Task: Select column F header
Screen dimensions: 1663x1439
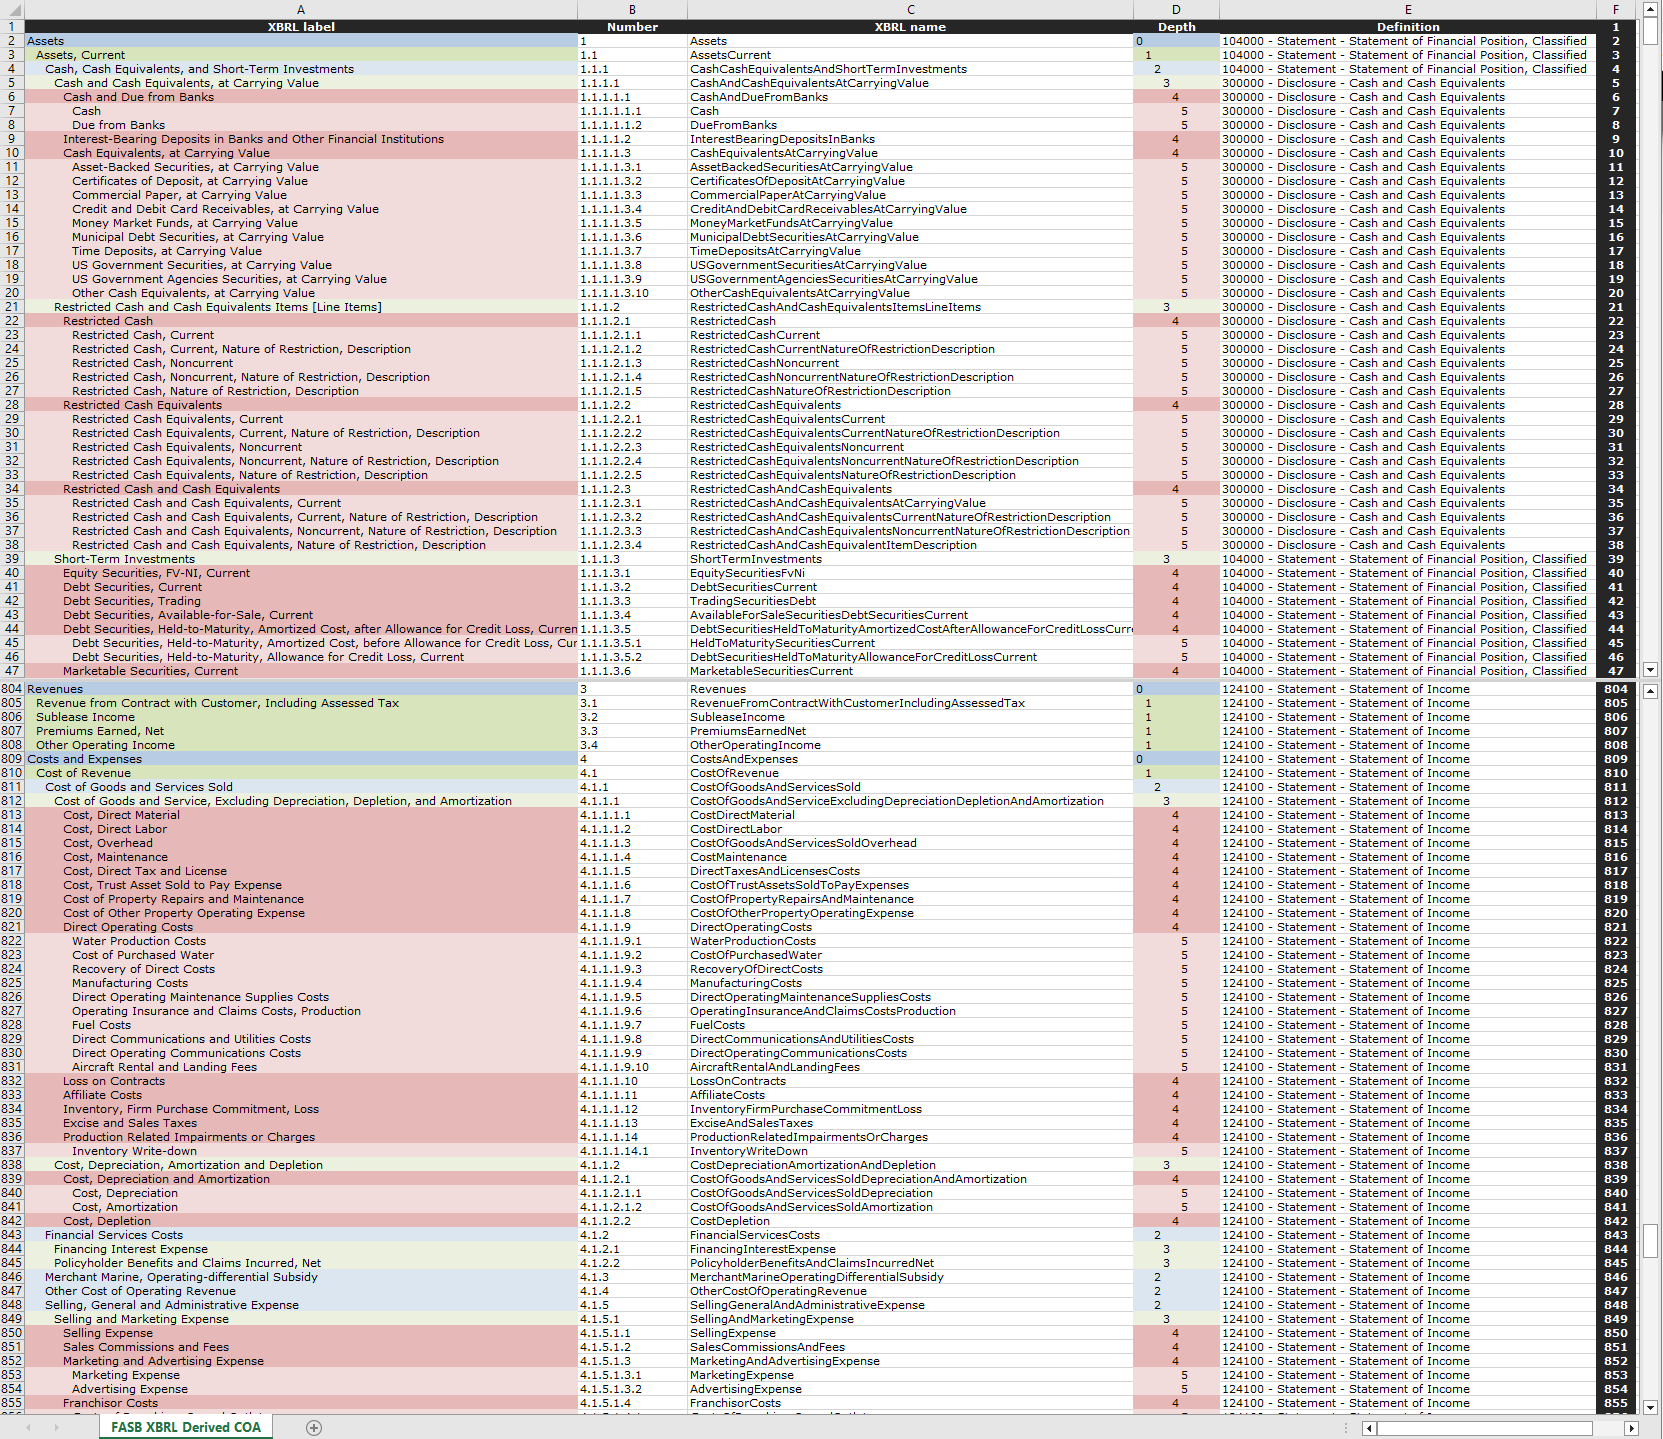Action: point(1616,10)
